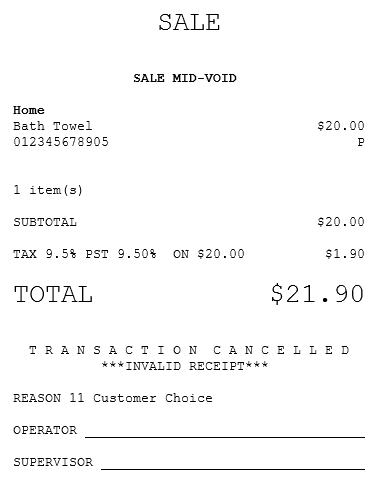
Task: Select the TRANSACTION CANCELLED text
Action: 189,350
